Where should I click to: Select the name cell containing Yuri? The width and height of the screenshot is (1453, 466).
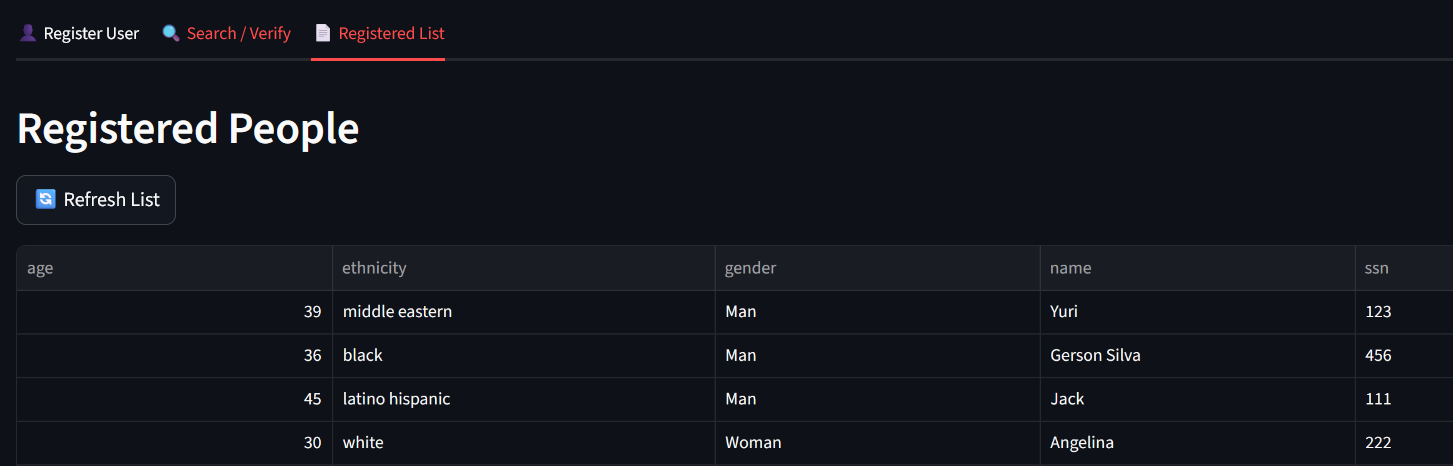1064,312
